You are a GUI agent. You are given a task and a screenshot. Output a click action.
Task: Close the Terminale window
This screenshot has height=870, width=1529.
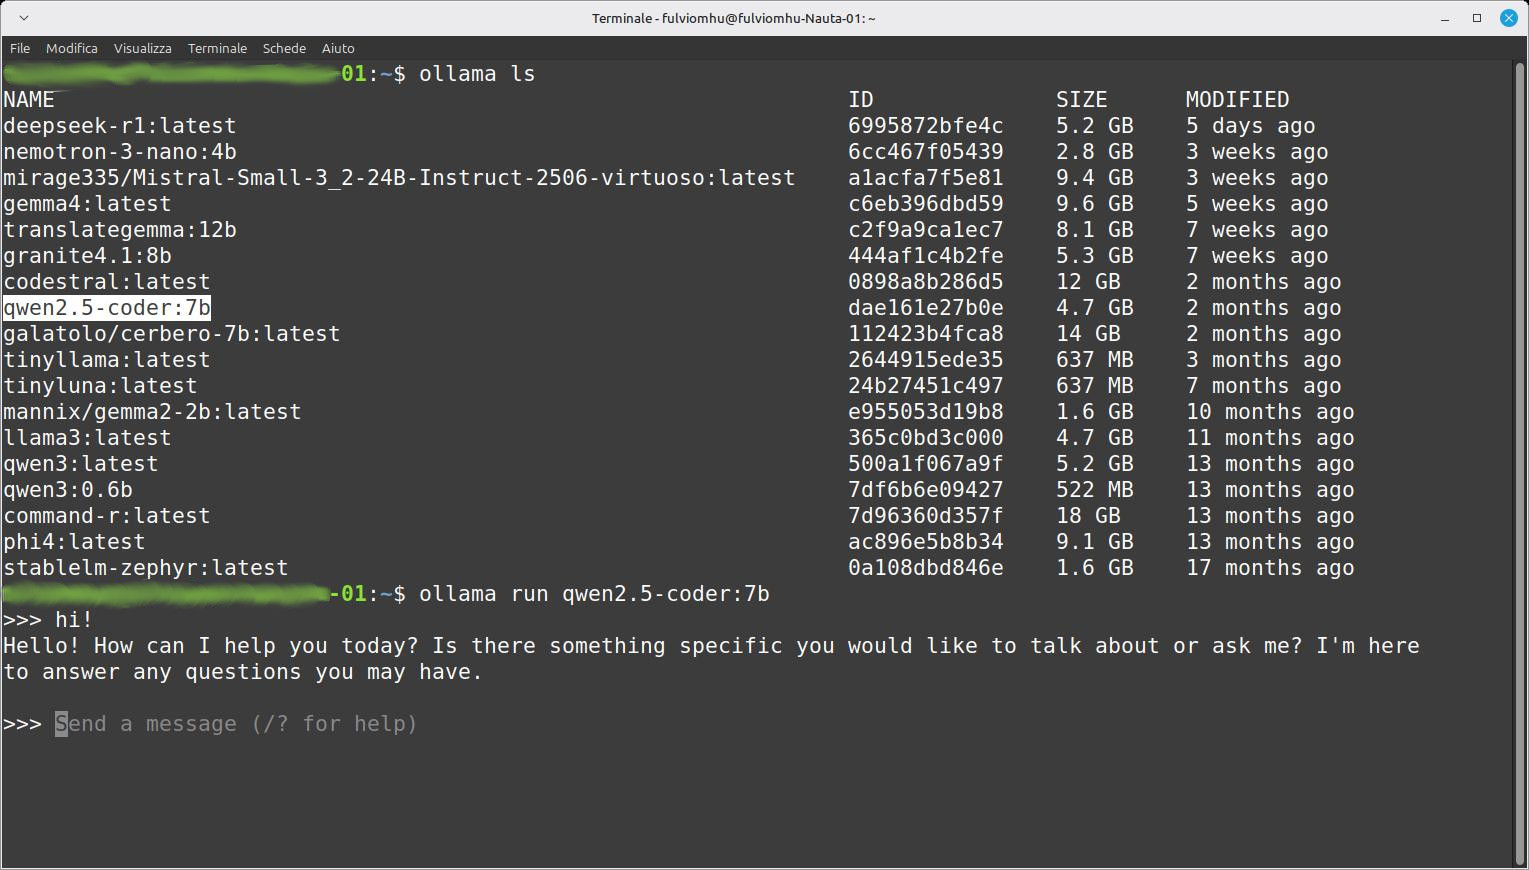[x=1508, y=18]
